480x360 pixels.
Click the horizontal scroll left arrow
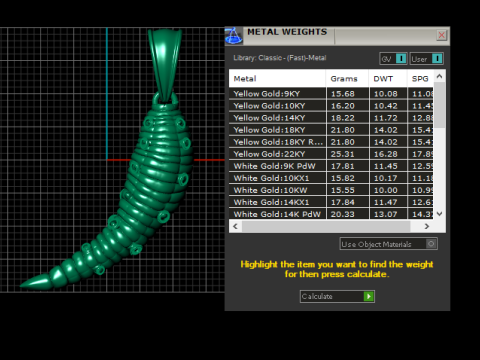(235, 226)
